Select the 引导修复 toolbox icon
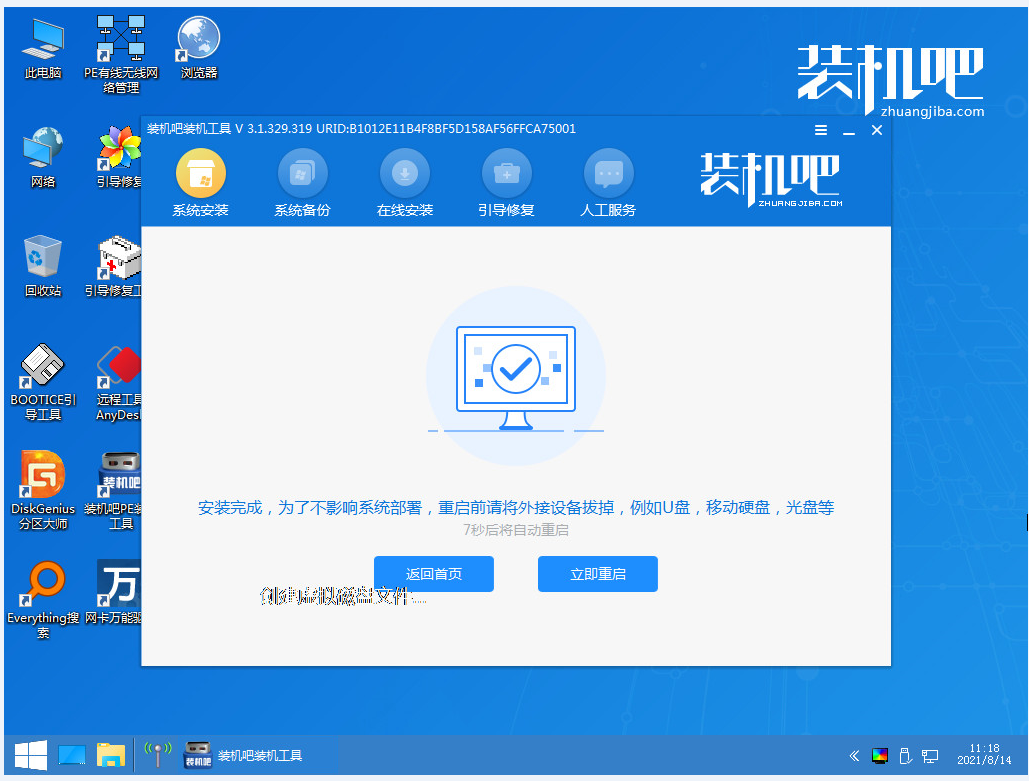The image size is (1029, 781). [x=507, y=173]
